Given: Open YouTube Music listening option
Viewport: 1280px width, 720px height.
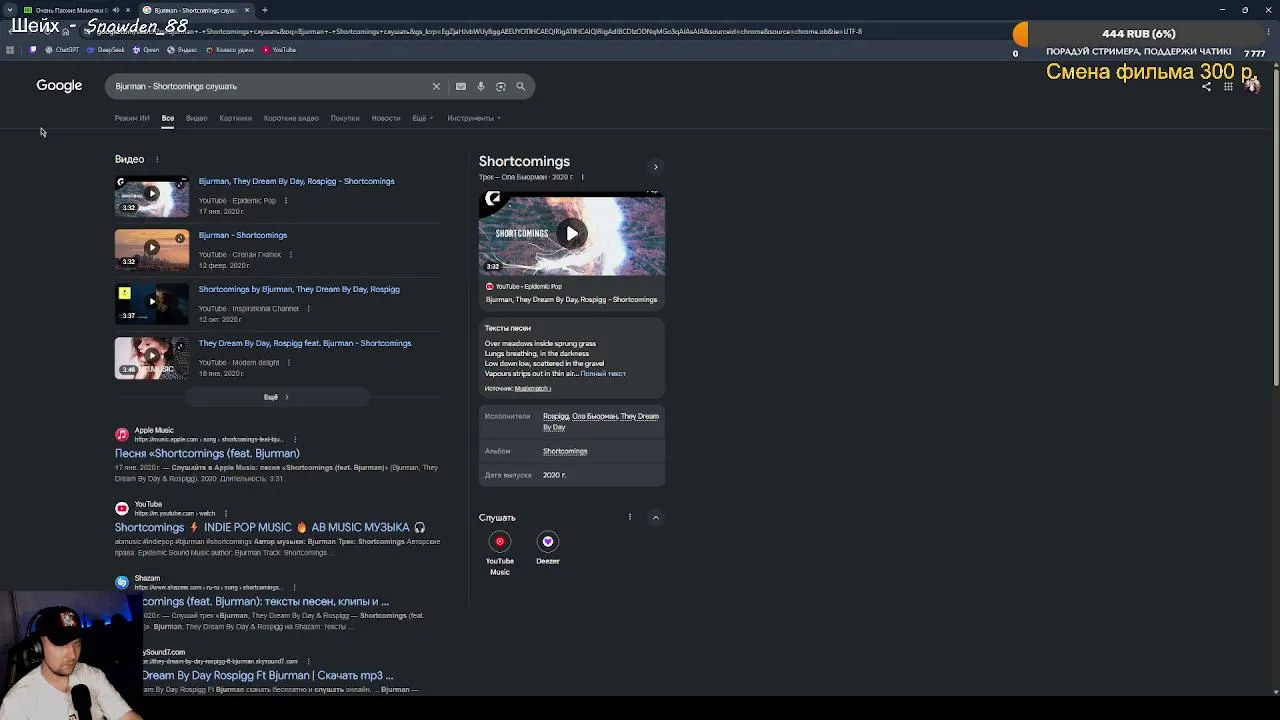Looking at the screenshot, I should 500,553.
